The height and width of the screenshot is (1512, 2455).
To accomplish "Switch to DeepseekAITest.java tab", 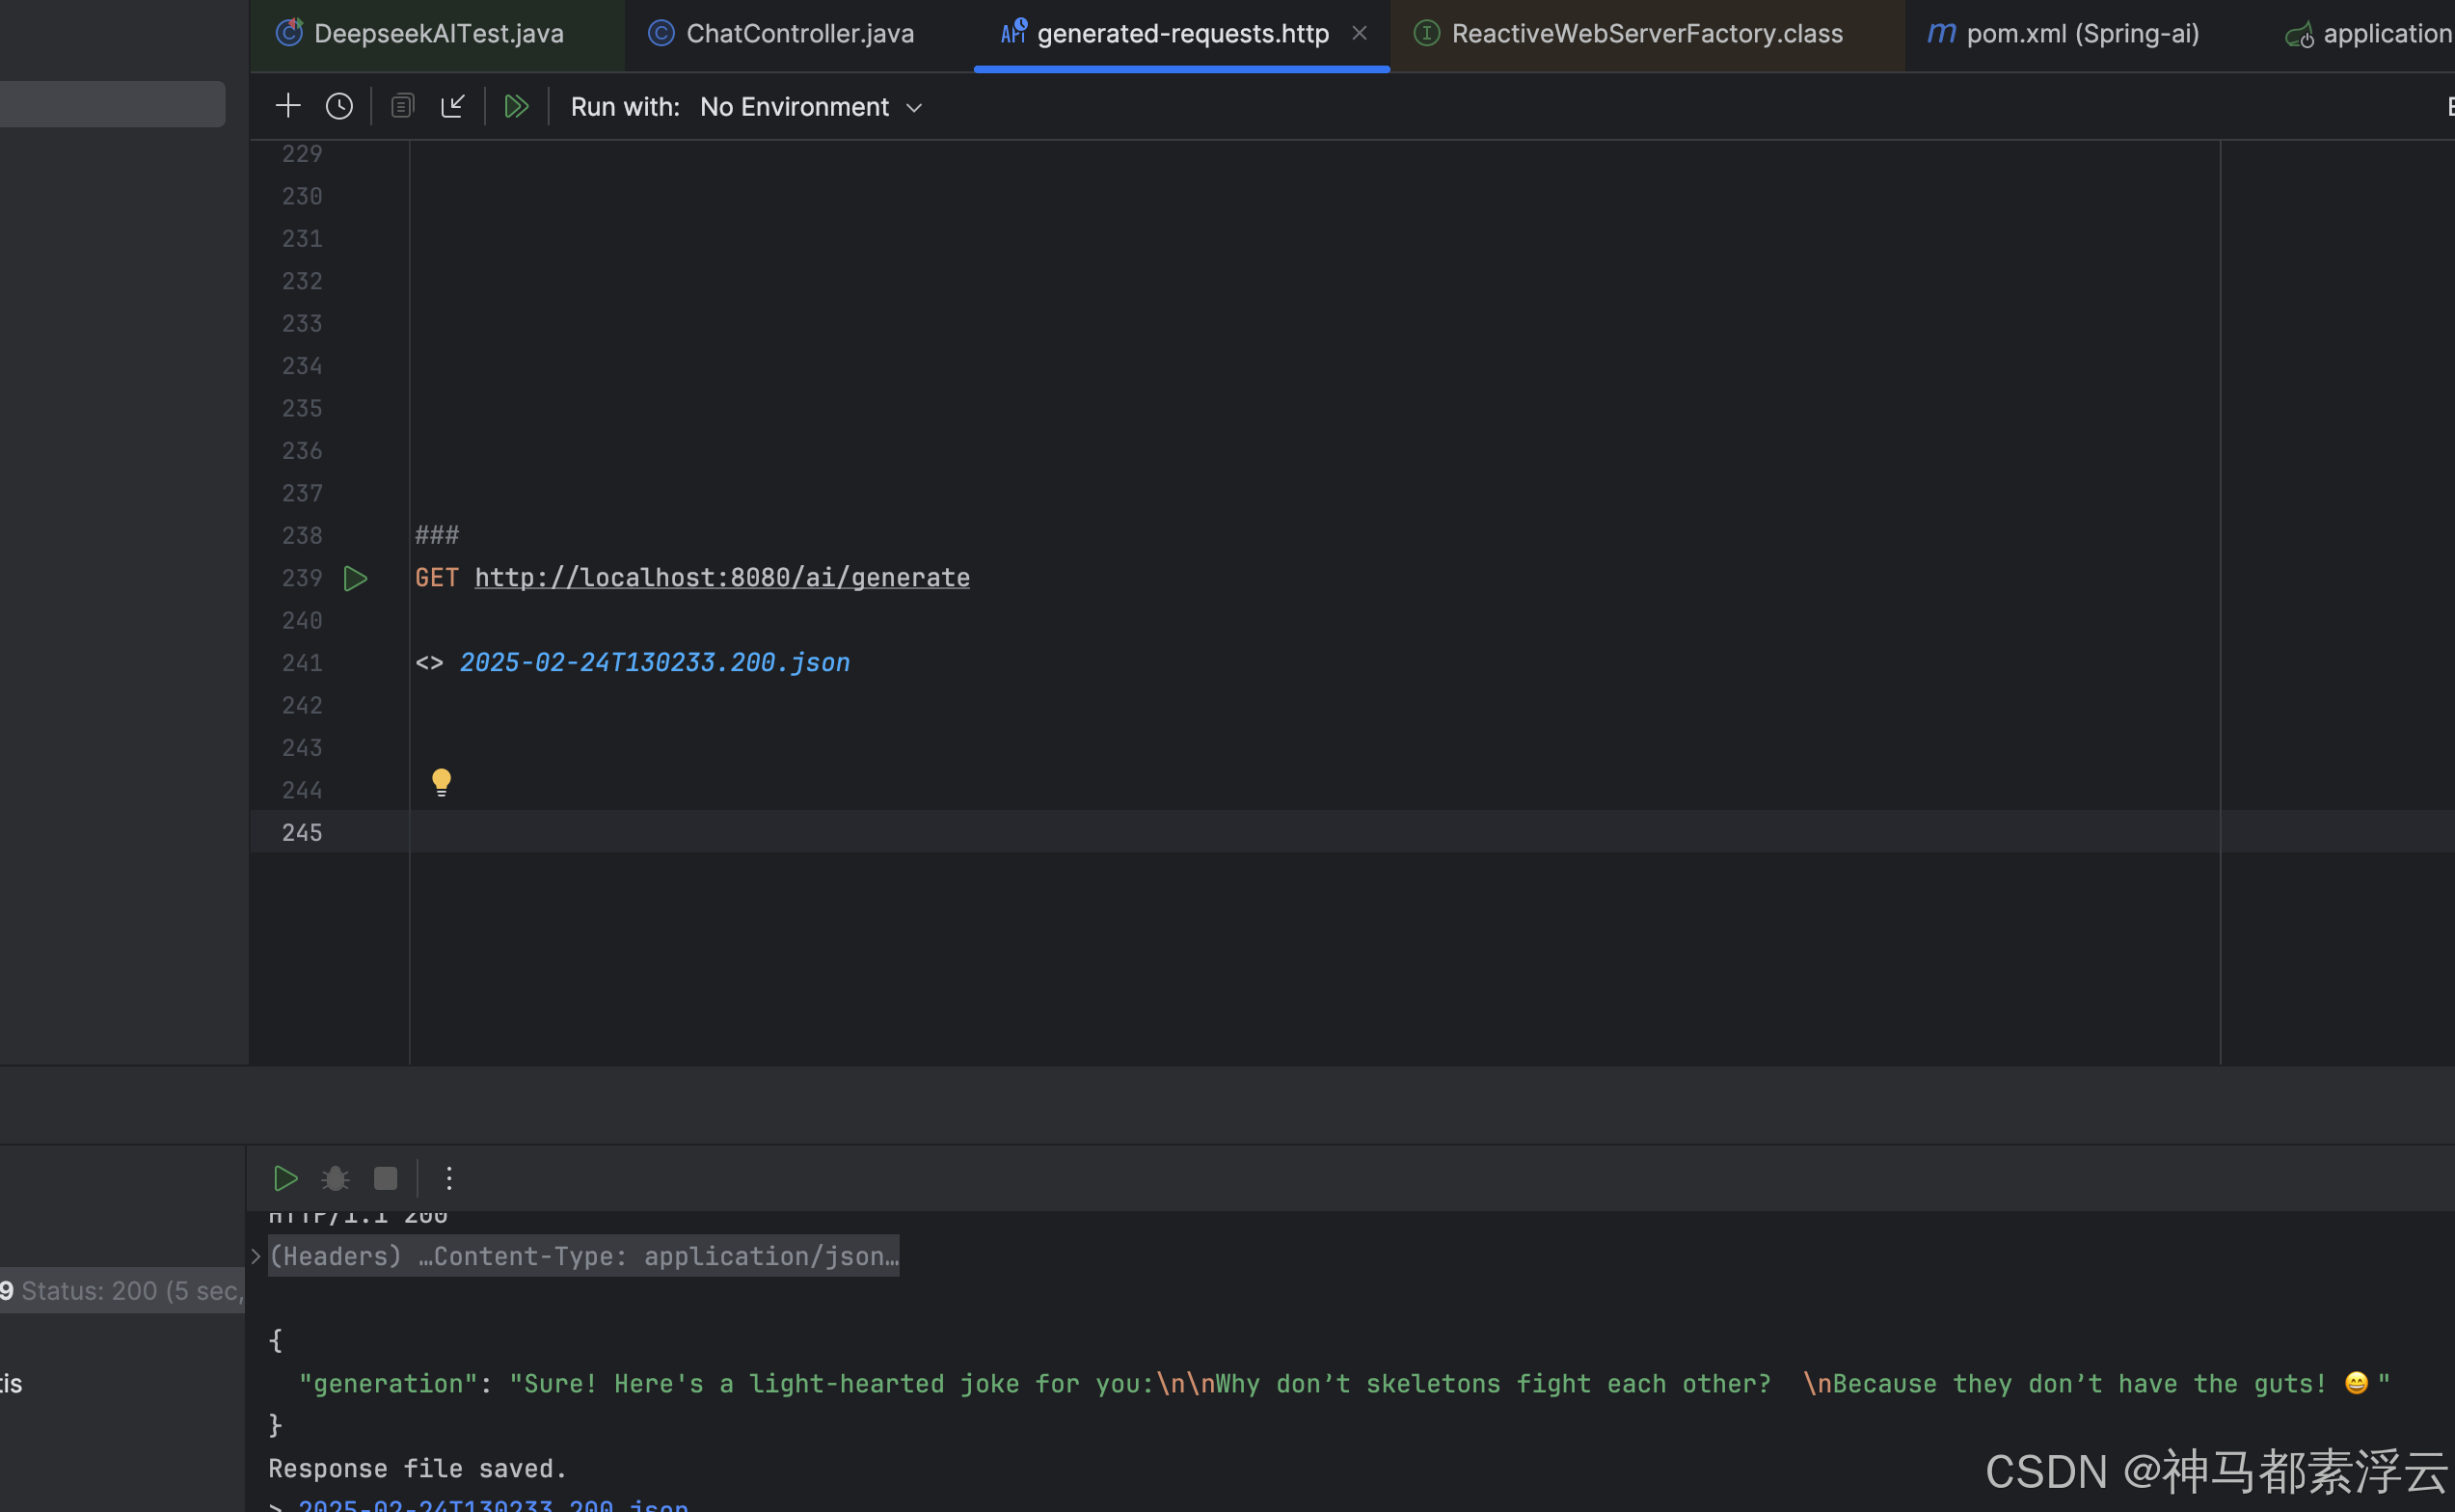I will pos(438,34).
